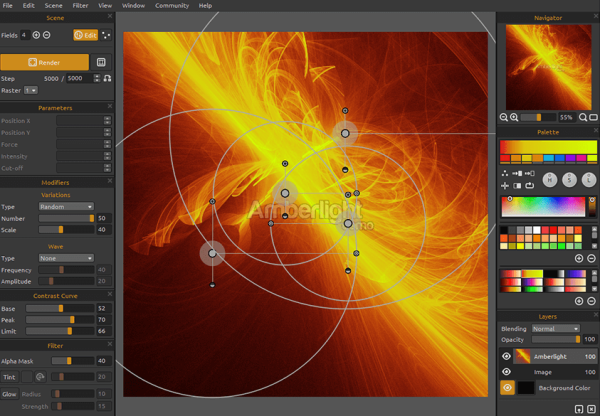Click the Alpha Mask slider
Screen dimensions: 600x416
73,361
